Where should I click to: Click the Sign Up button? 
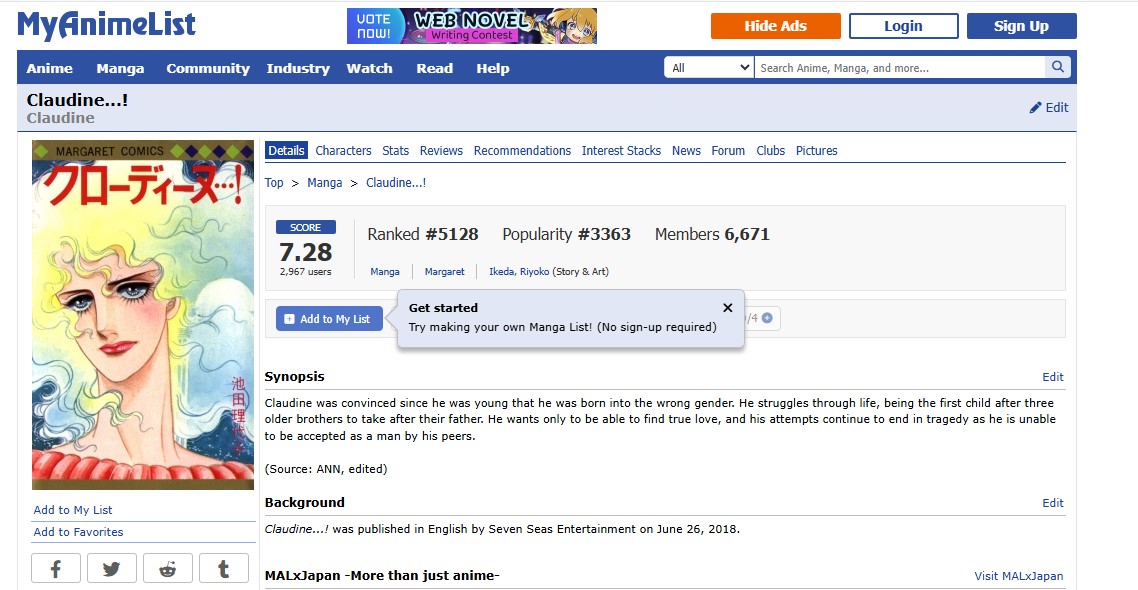tap(1021, 26)
